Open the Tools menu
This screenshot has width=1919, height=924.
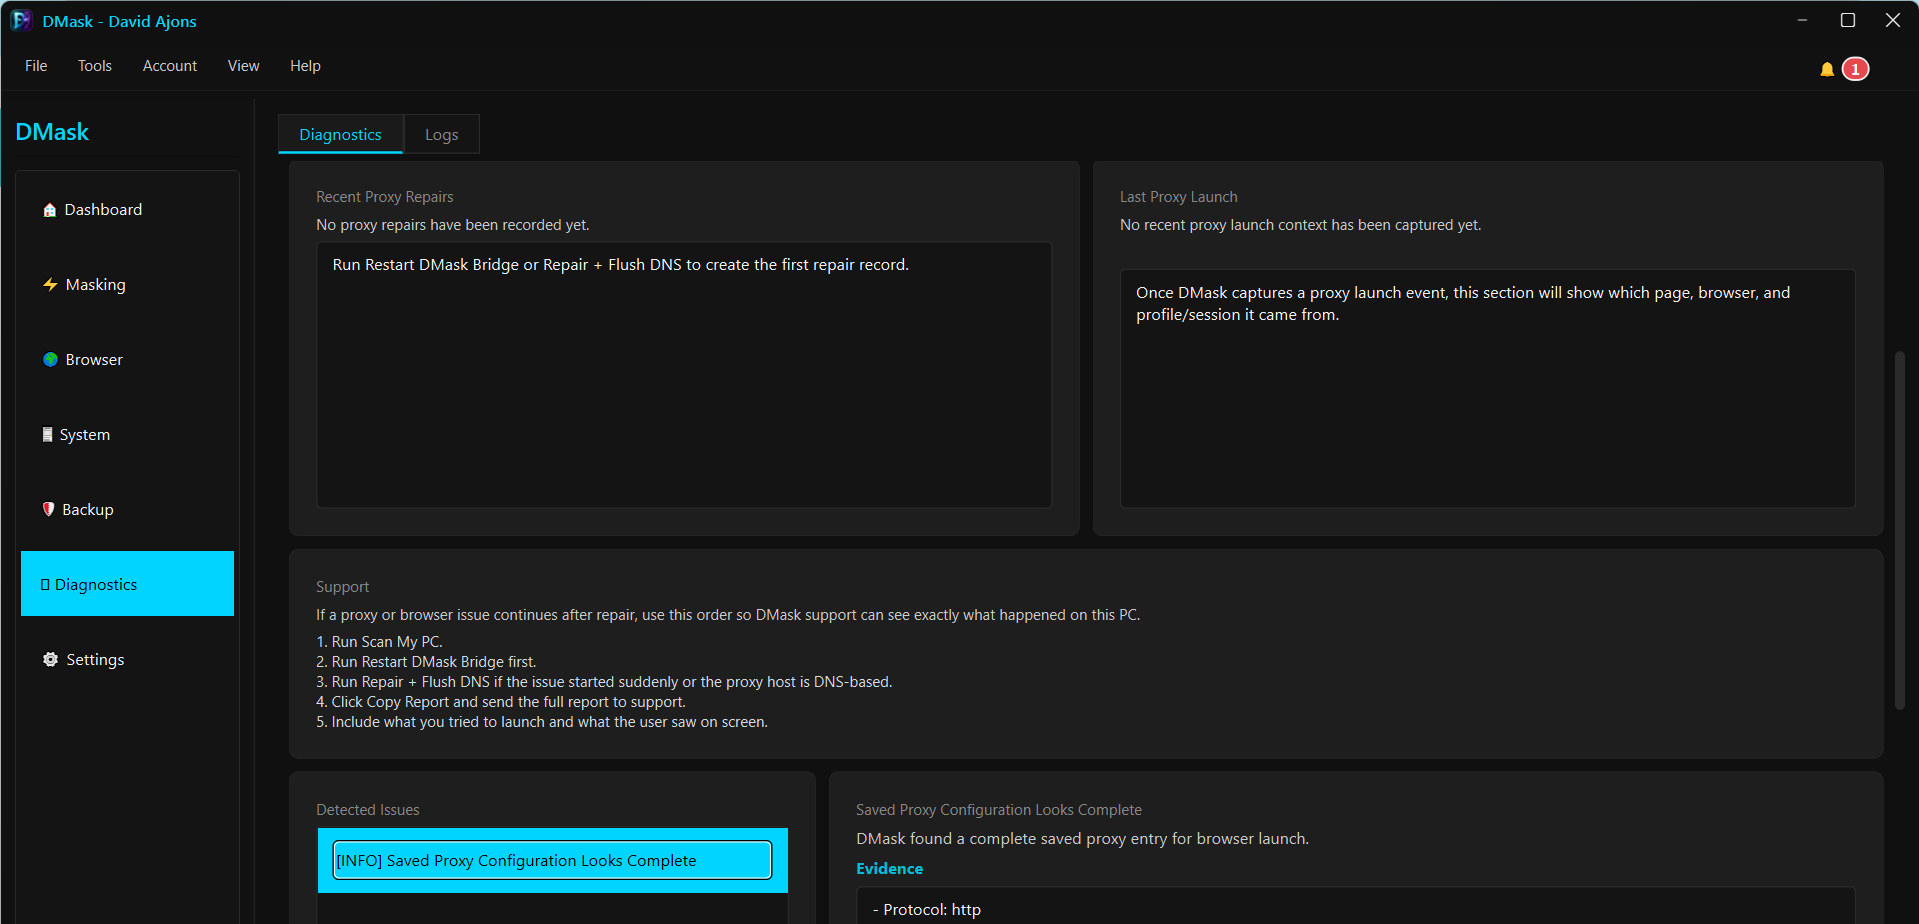[95, 66]
